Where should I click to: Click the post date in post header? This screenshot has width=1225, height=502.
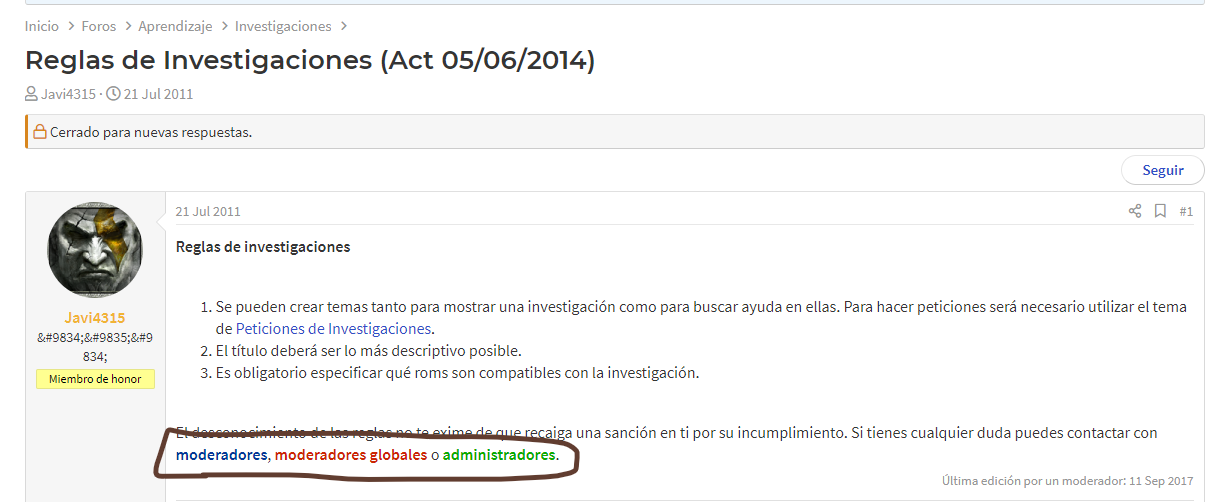coord(207,212)
